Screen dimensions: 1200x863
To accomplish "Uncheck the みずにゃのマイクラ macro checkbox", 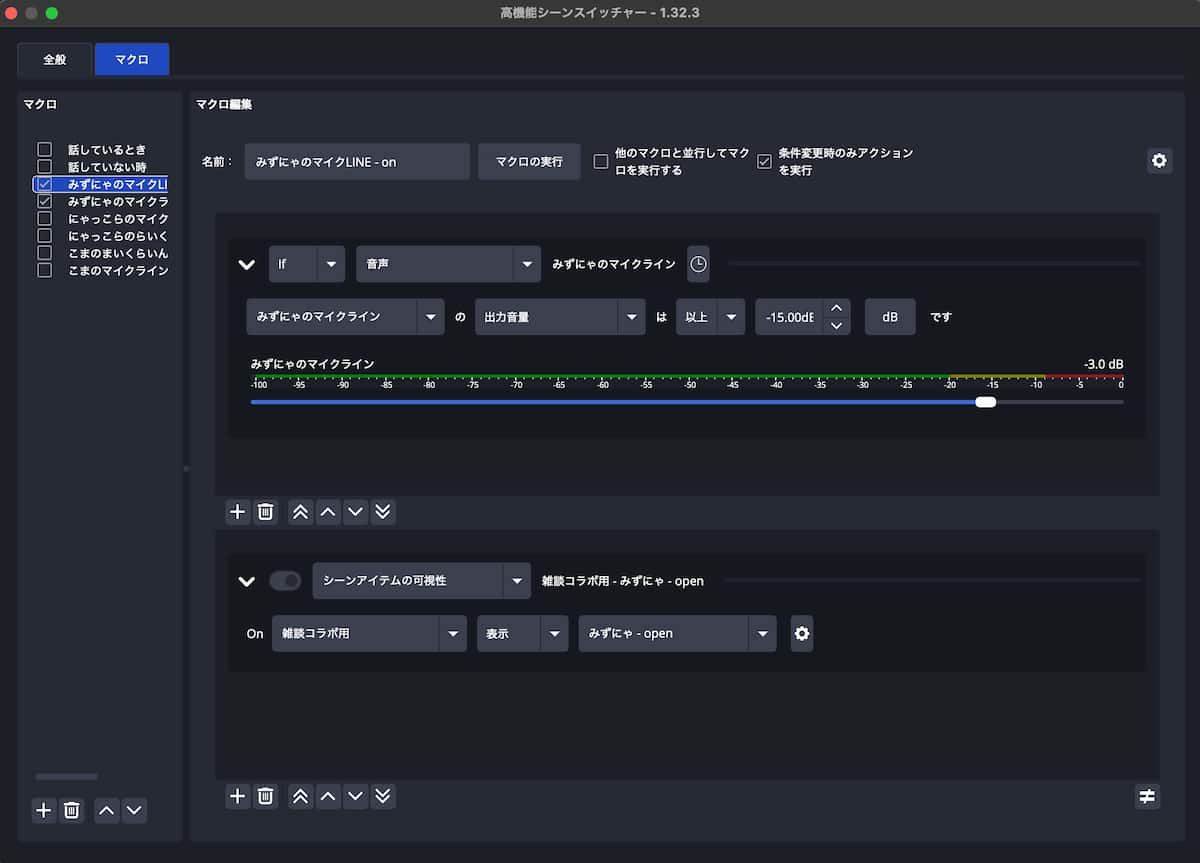I will pos(44,201).
